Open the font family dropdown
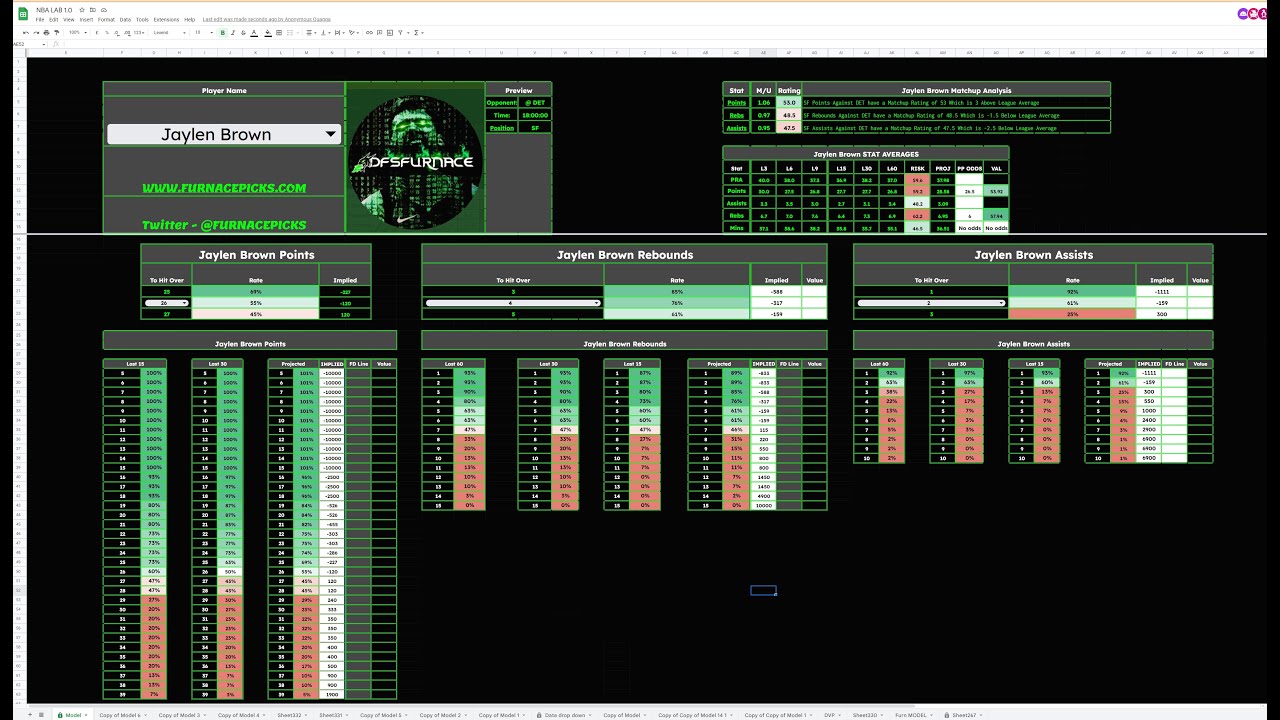Image resolution: width=1280 pixels, height=720 pixels. tap(169, 32)
